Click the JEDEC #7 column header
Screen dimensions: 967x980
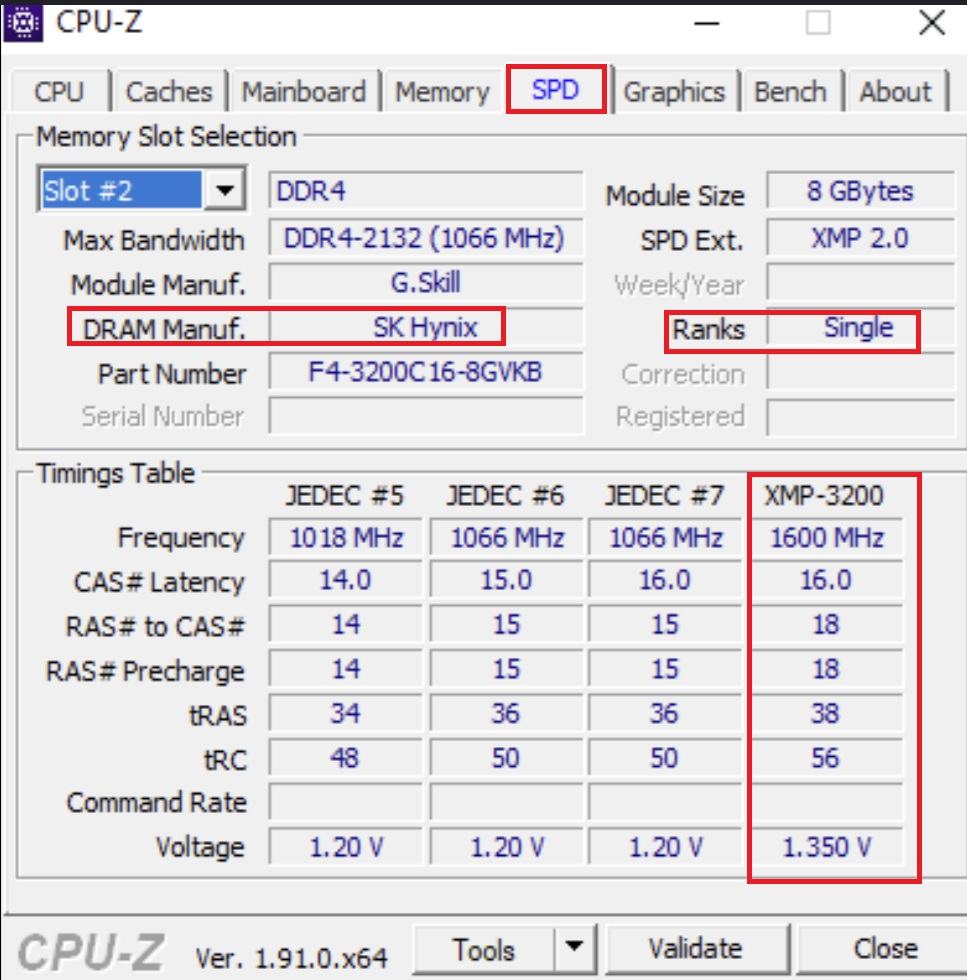point(664,496)
